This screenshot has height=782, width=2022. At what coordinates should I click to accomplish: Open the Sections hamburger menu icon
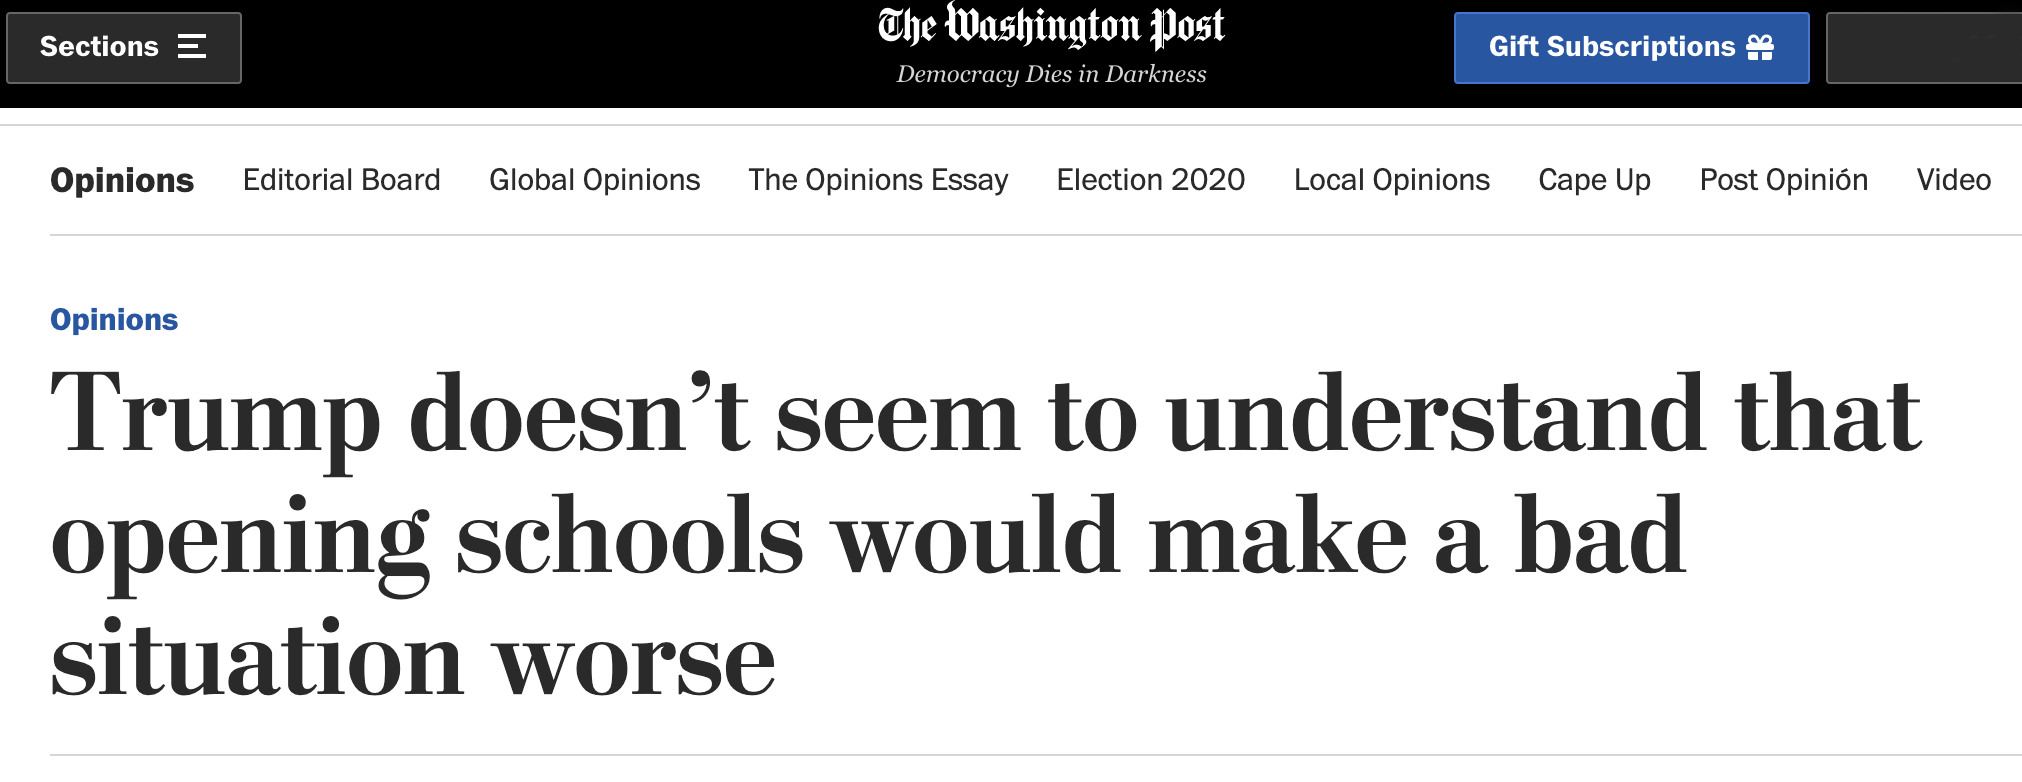(x=192, y=47)
